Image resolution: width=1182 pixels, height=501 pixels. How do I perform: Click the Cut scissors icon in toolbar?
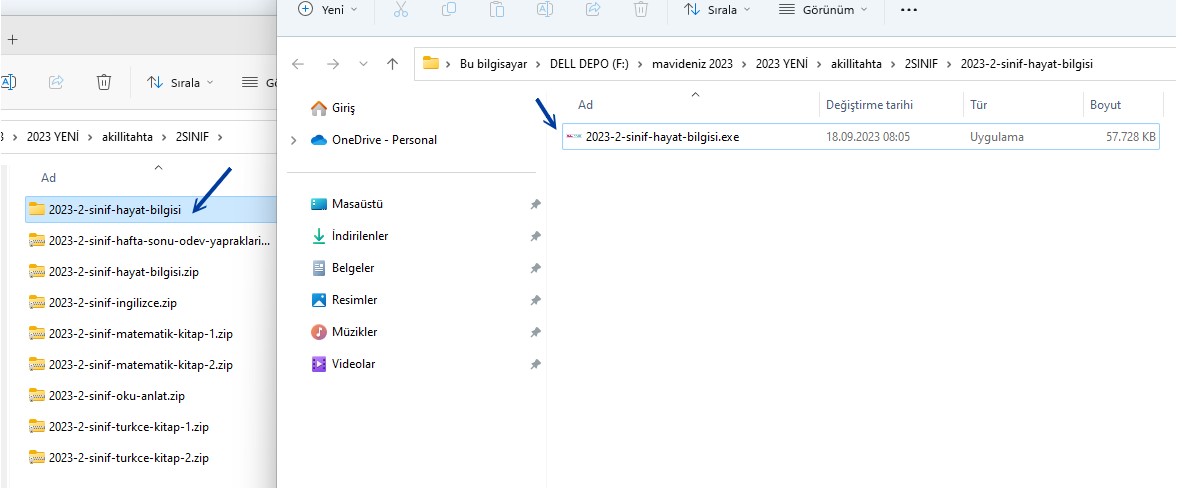[401, 9]
